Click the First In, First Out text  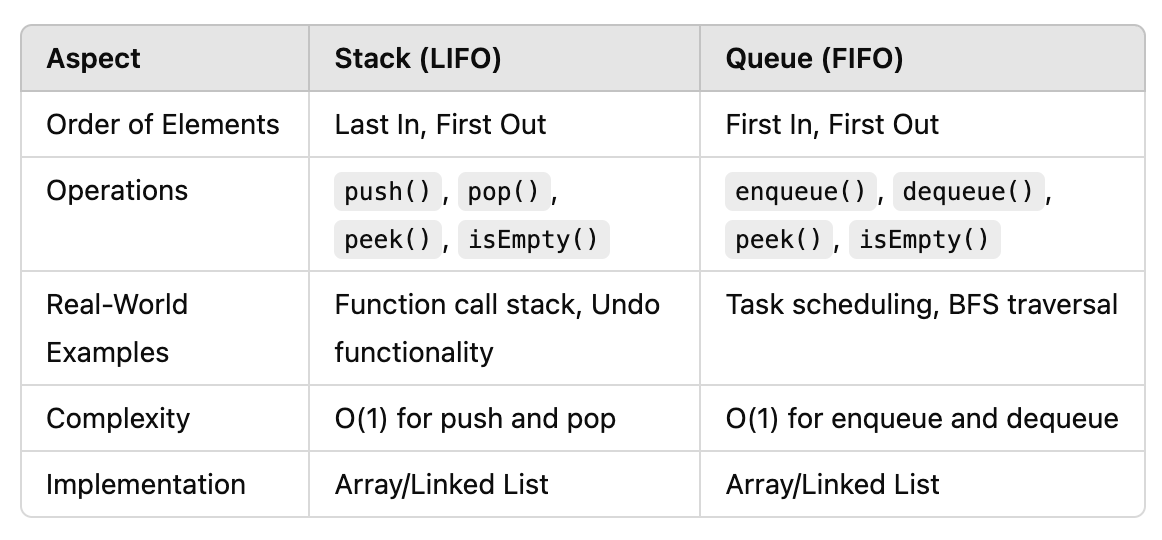832,125
